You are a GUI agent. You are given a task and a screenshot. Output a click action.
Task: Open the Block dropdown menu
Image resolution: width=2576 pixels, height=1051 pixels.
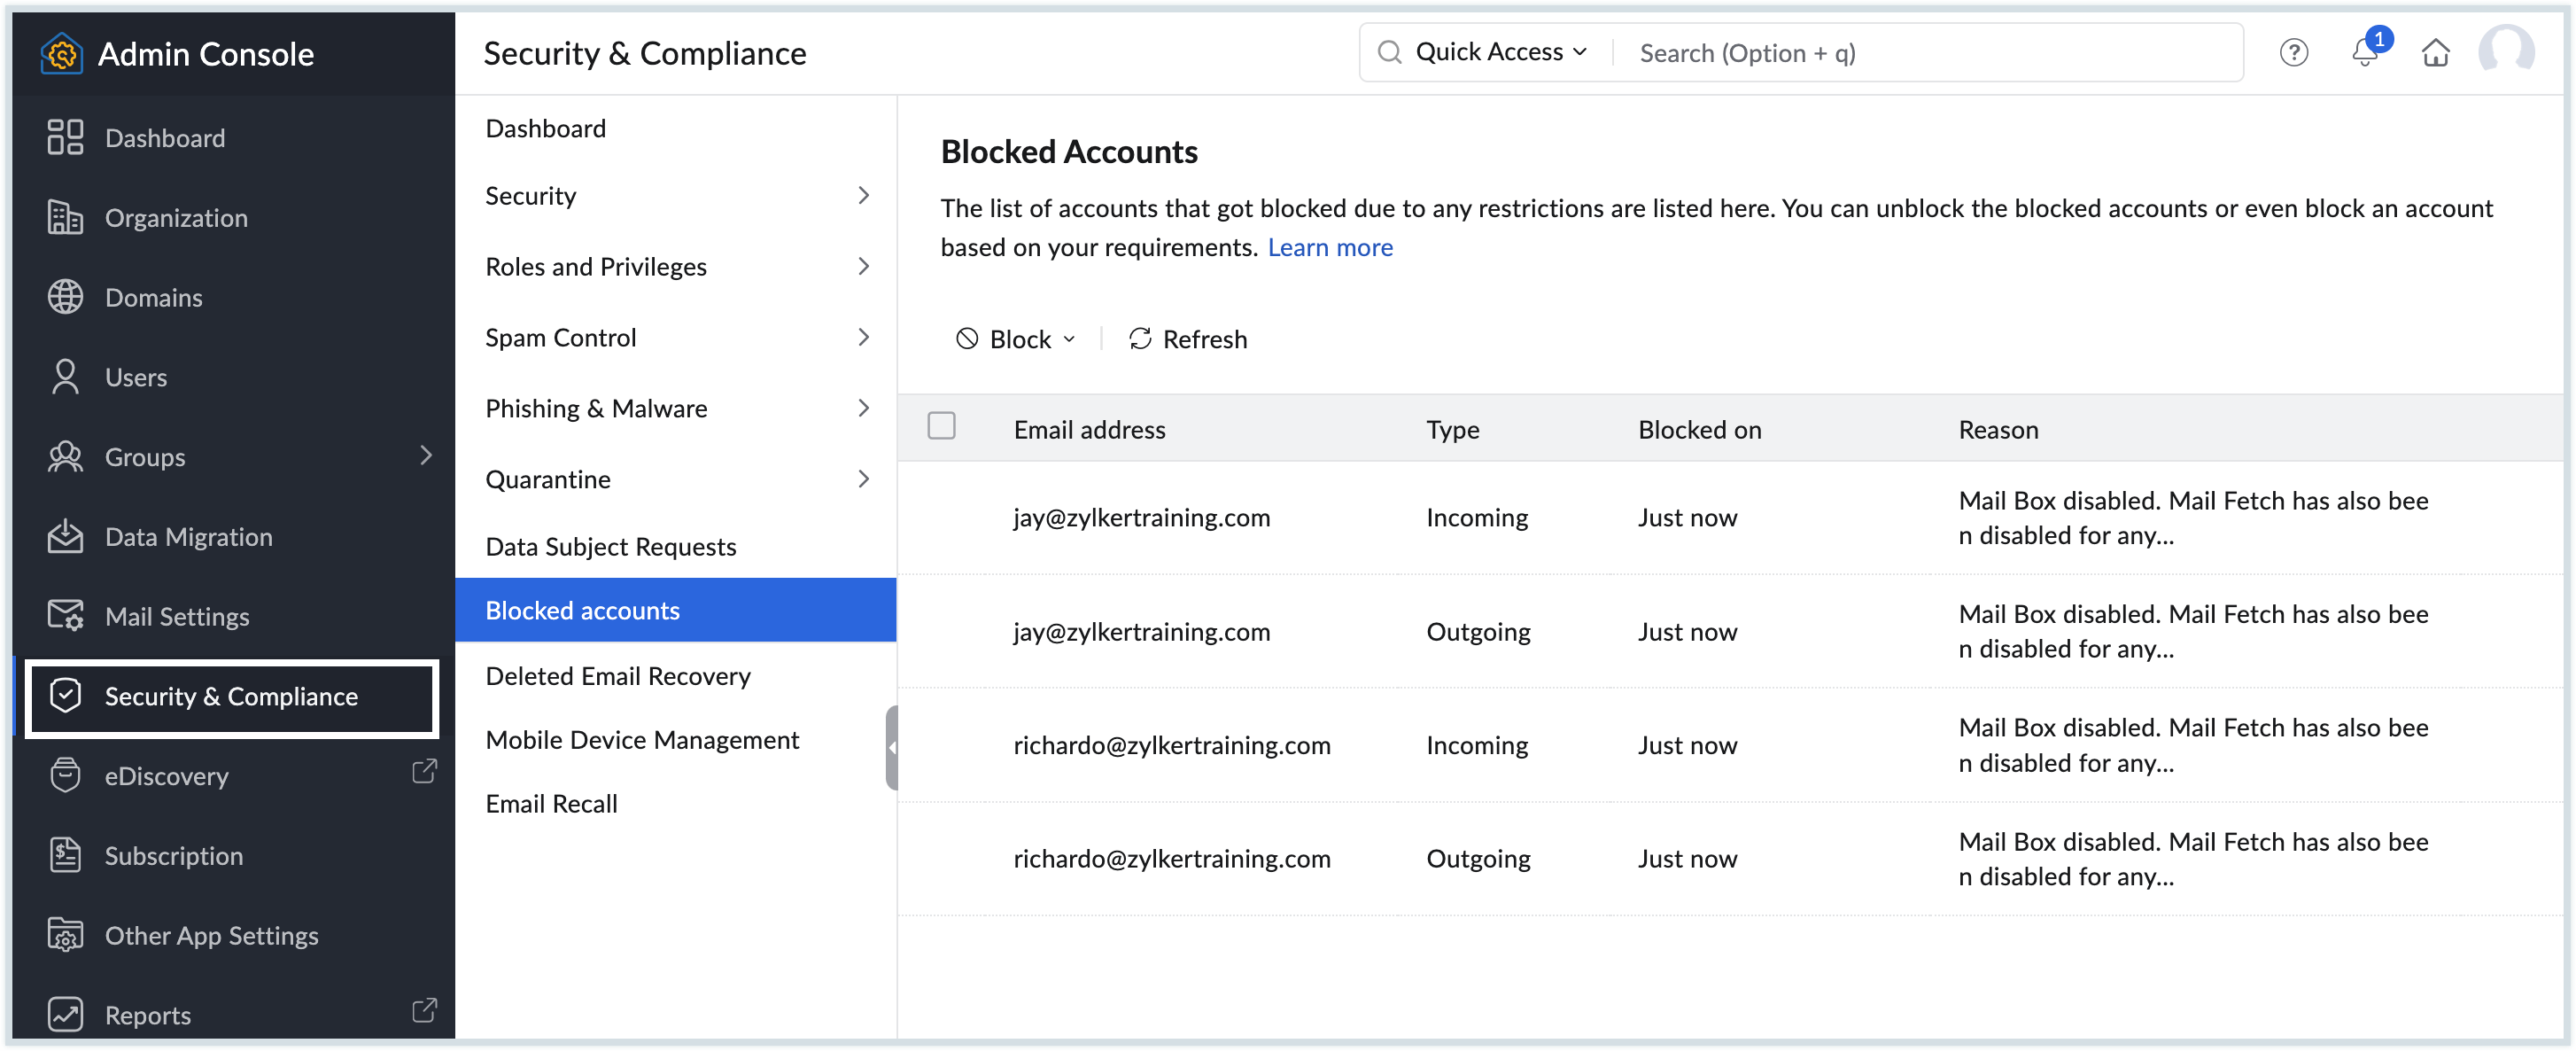pyautogui.click(x=1016, y=339)
